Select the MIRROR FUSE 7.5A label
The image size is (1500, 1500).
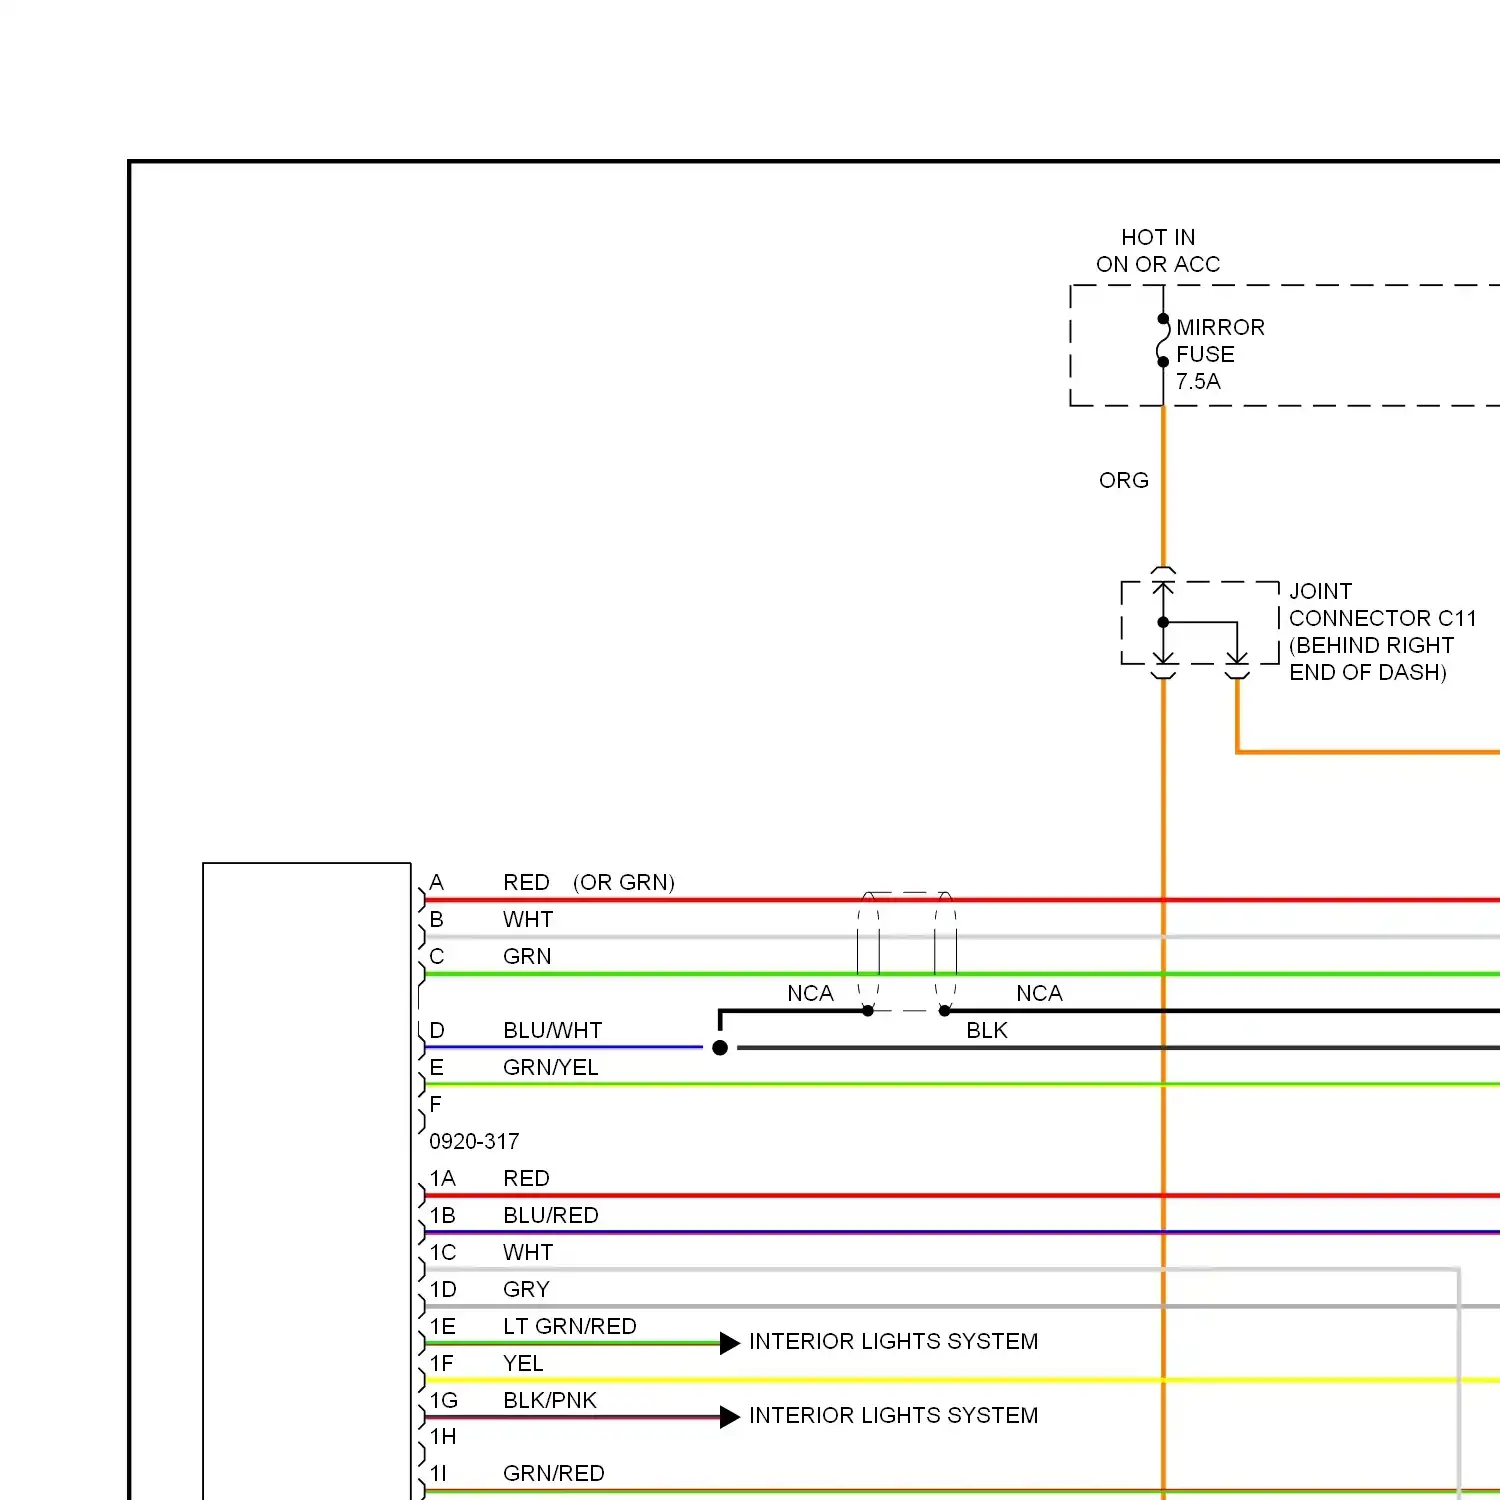1220,354
